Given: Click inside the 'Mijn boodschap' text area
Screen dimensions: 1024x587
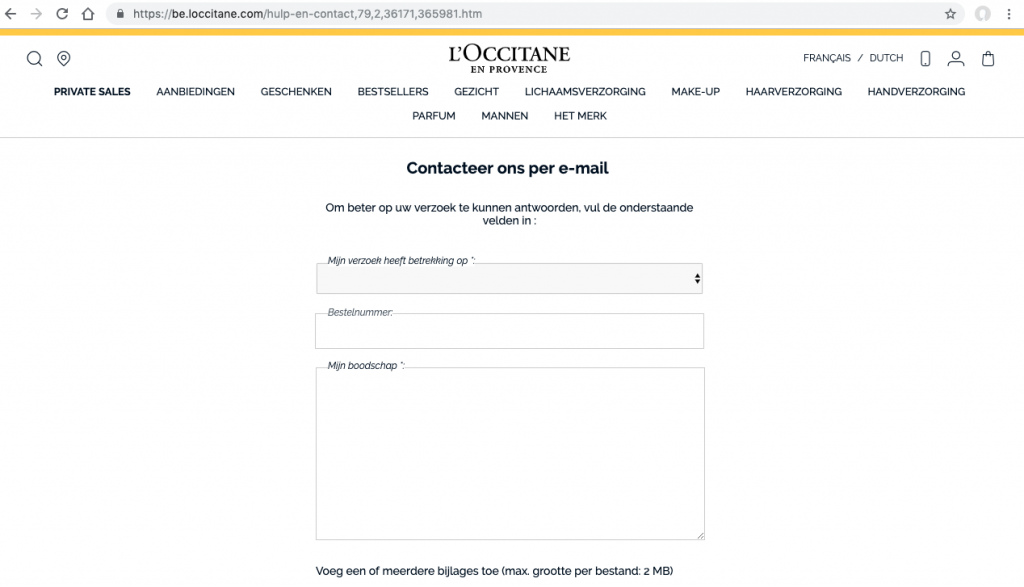Looking at the screenshot, I should click(510, 454).
